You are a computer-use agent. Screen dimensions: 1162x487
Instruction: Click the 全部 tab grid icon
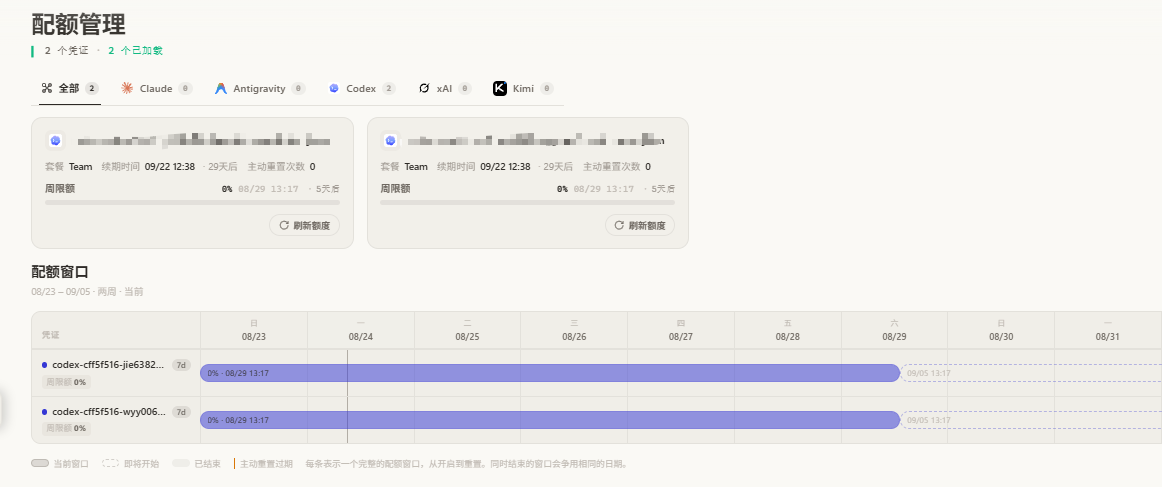47,88
